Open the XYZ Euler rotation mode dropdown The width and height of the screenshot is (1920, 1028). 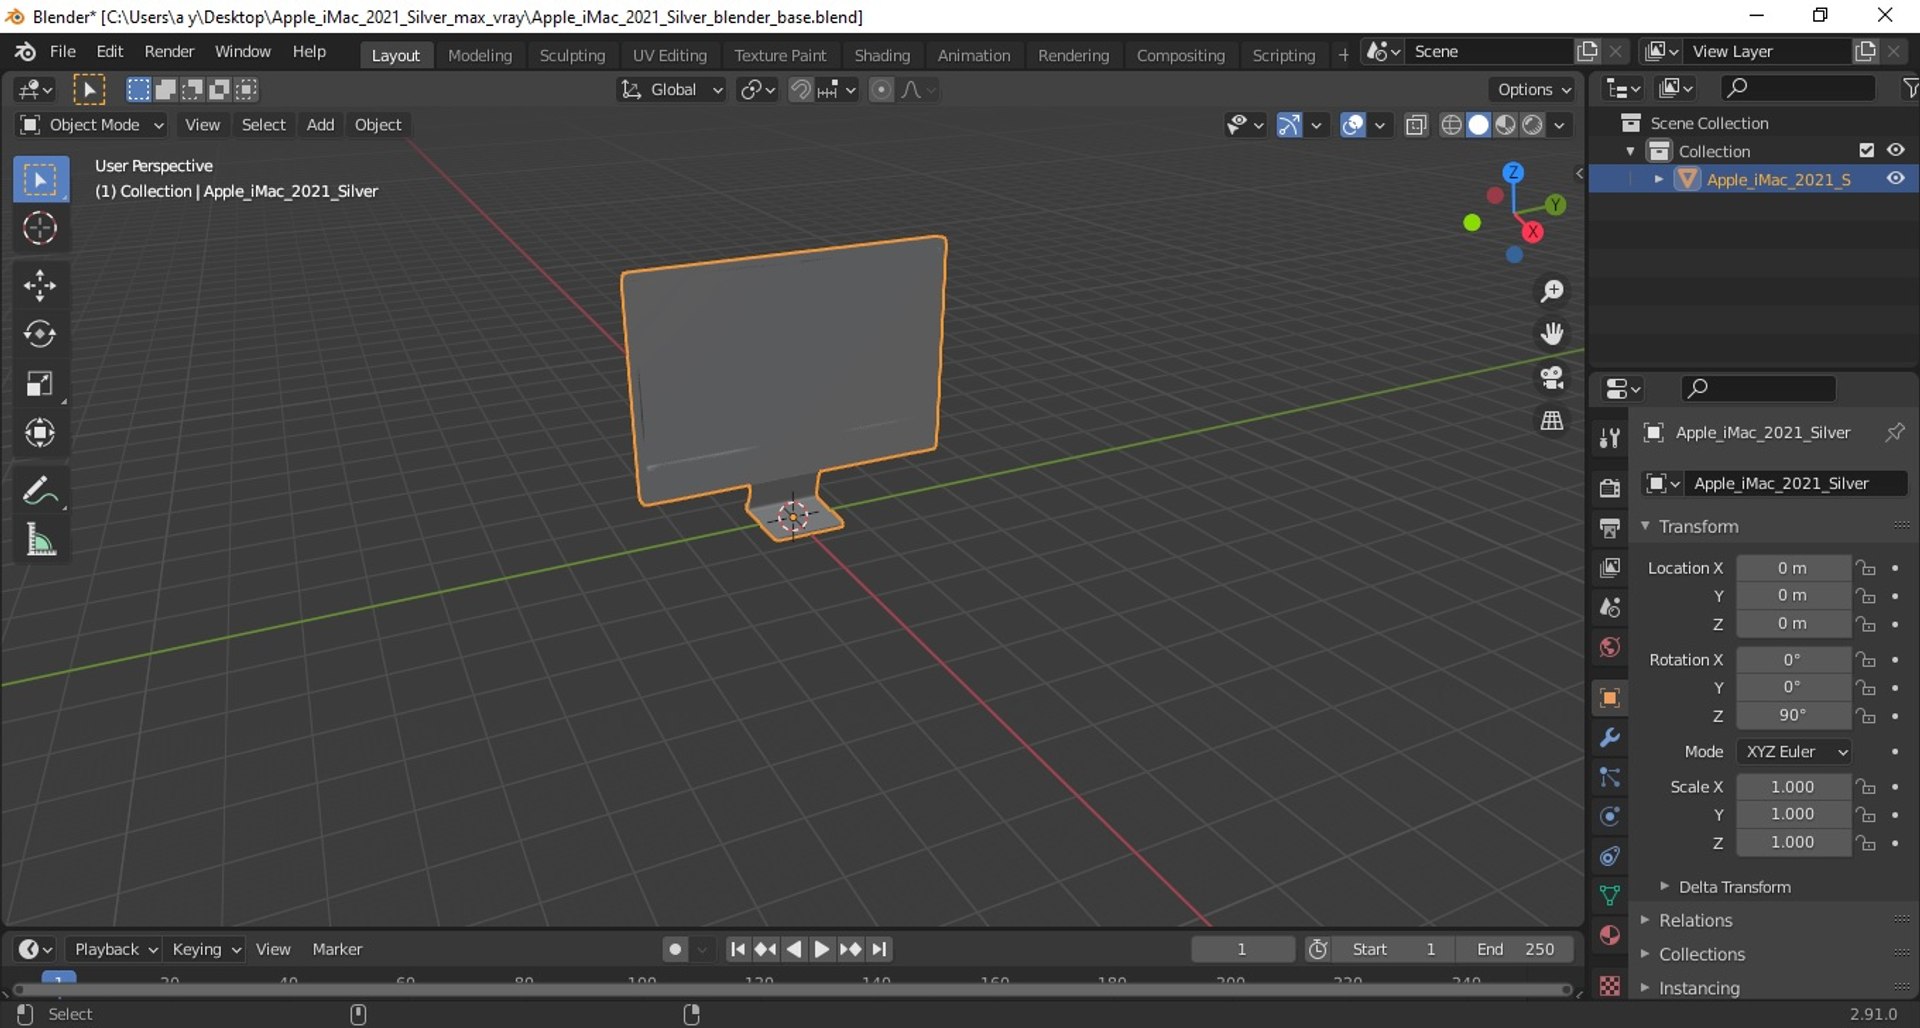pos(1794,751)
